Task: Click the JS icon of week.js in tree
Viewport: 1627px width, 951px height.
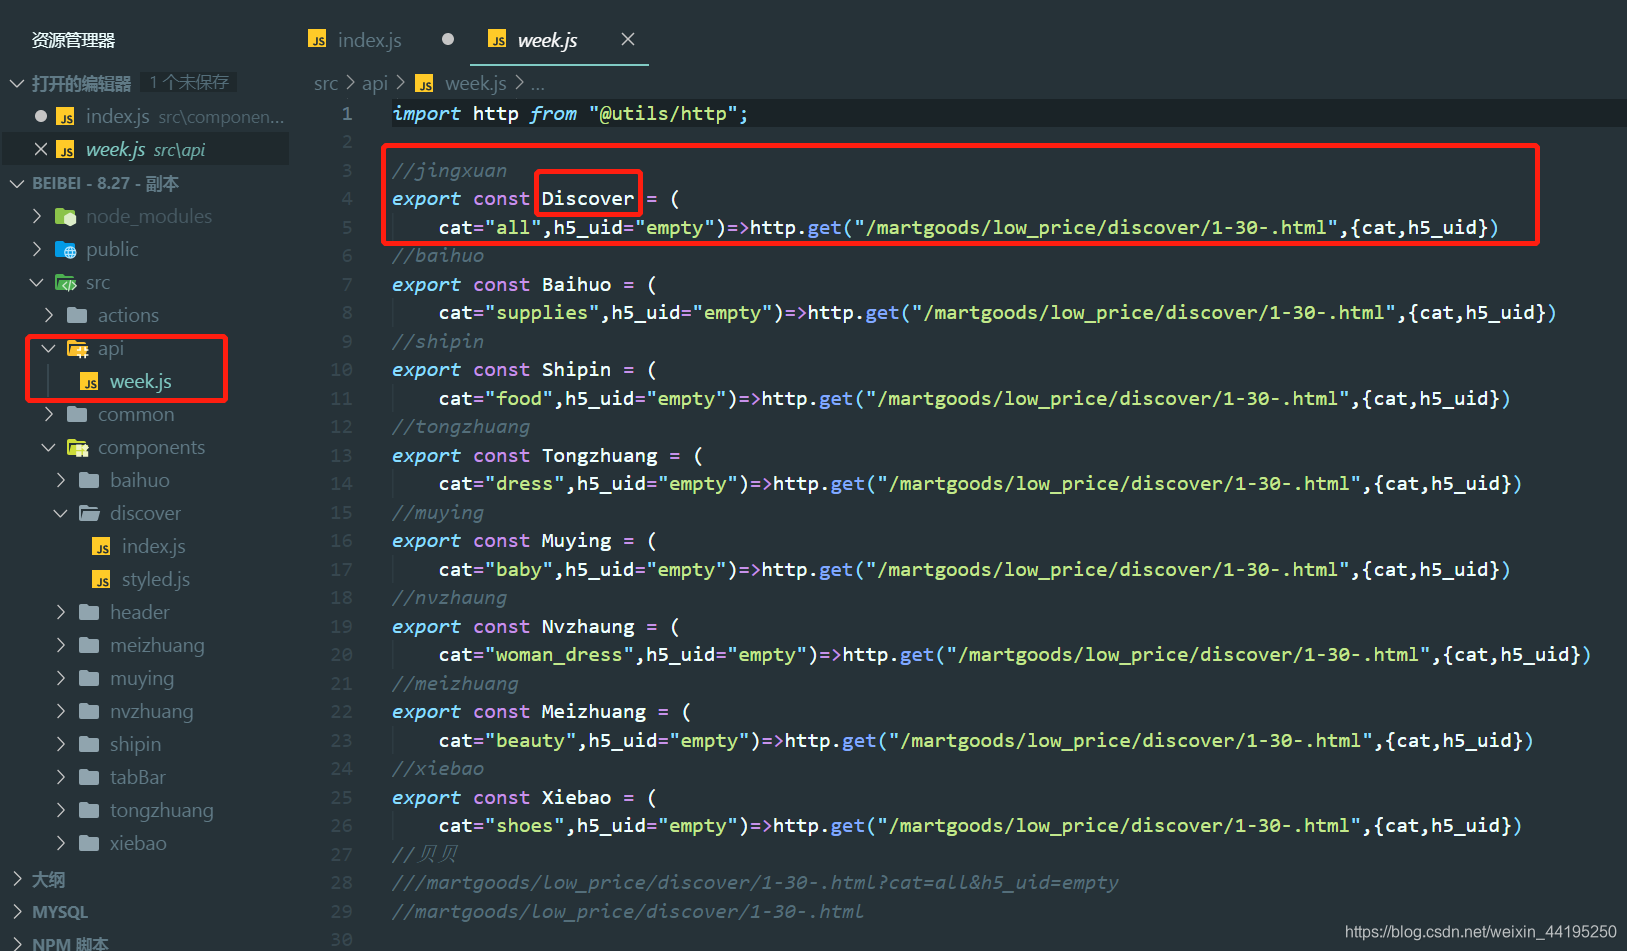Action: pos(90,382)
